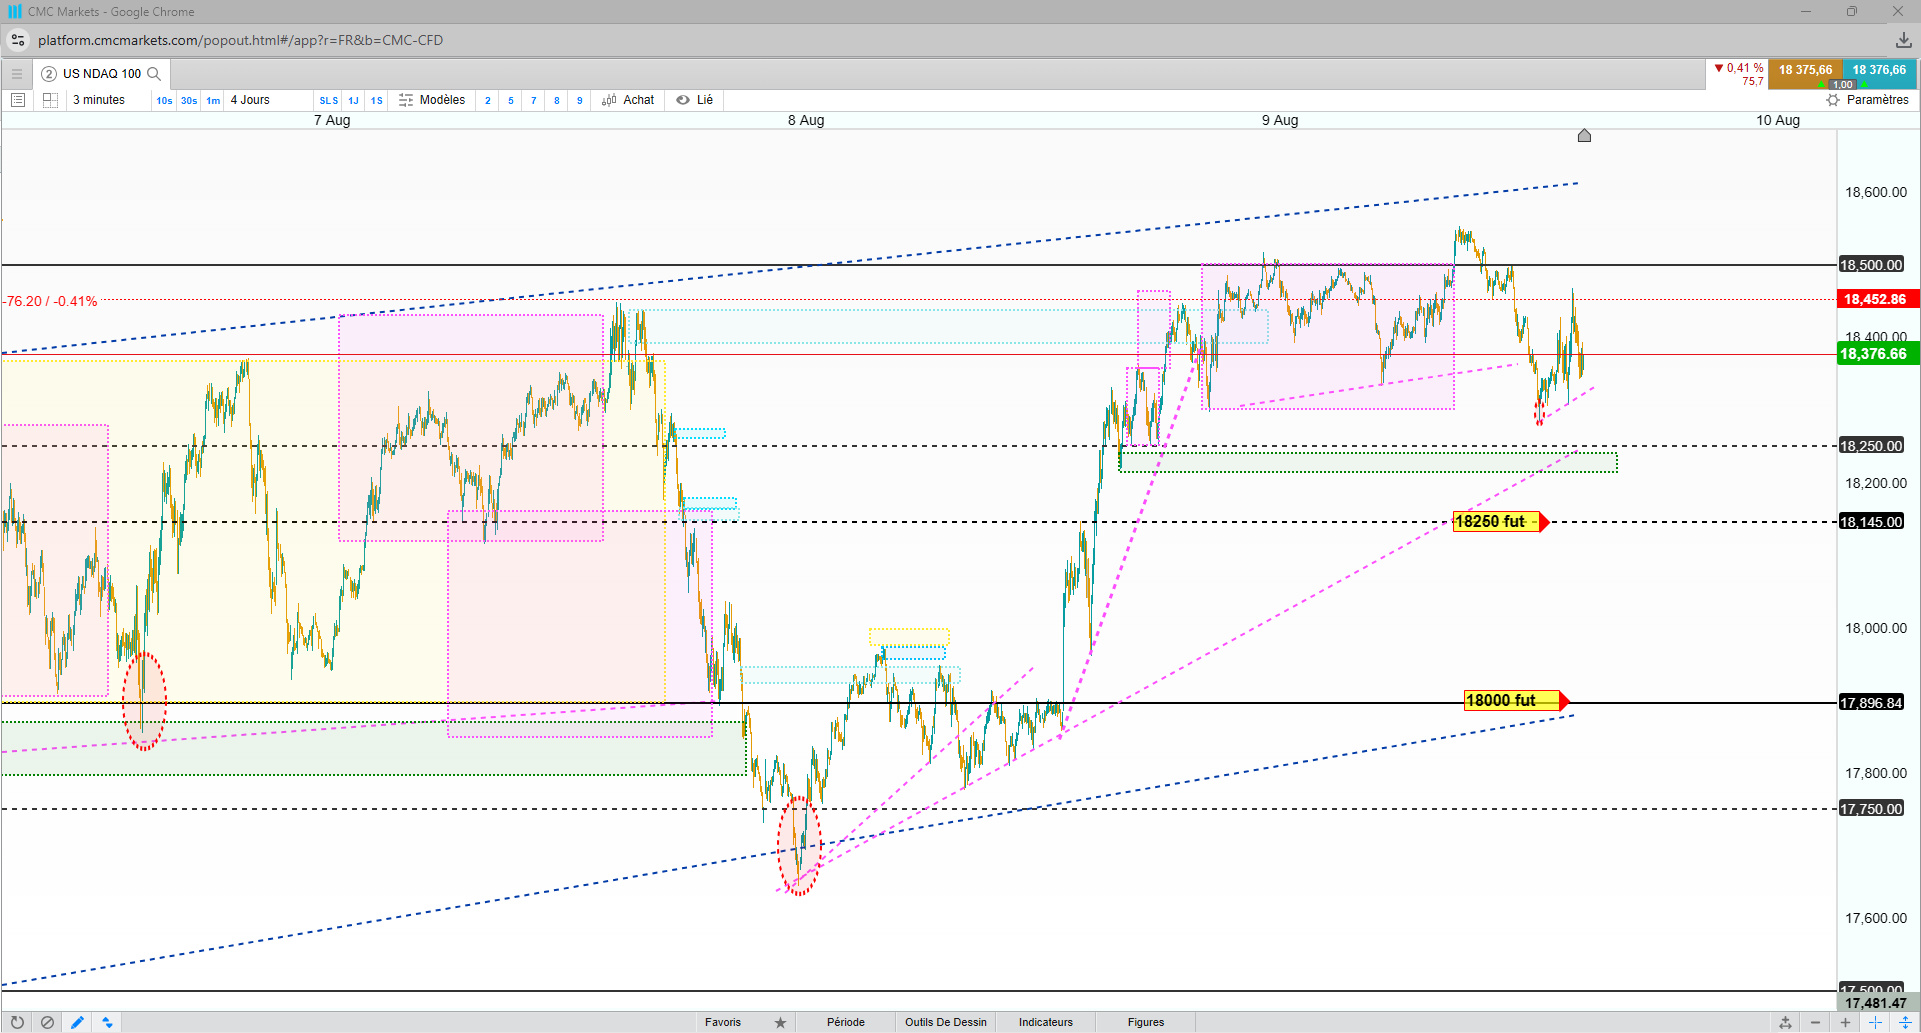This screenshot has height=1033, width=1921.
Task: Toggle the 1J quick period button
Action: tap(353, 100)
